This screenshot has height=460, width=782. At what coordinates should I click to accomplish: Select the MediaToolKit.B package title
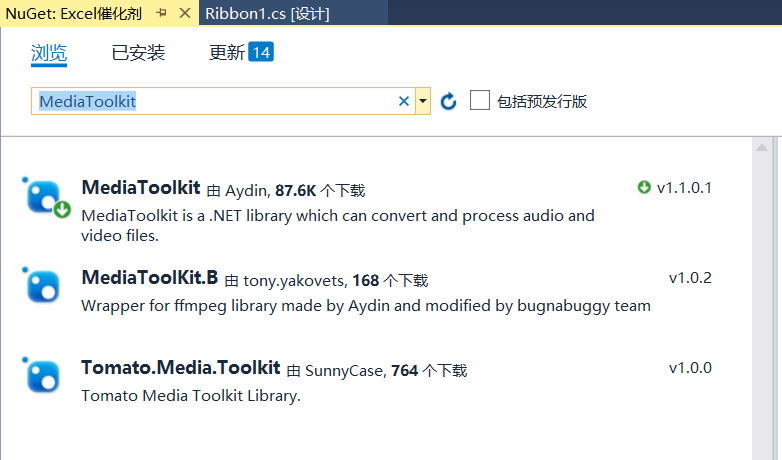[150, 278]
